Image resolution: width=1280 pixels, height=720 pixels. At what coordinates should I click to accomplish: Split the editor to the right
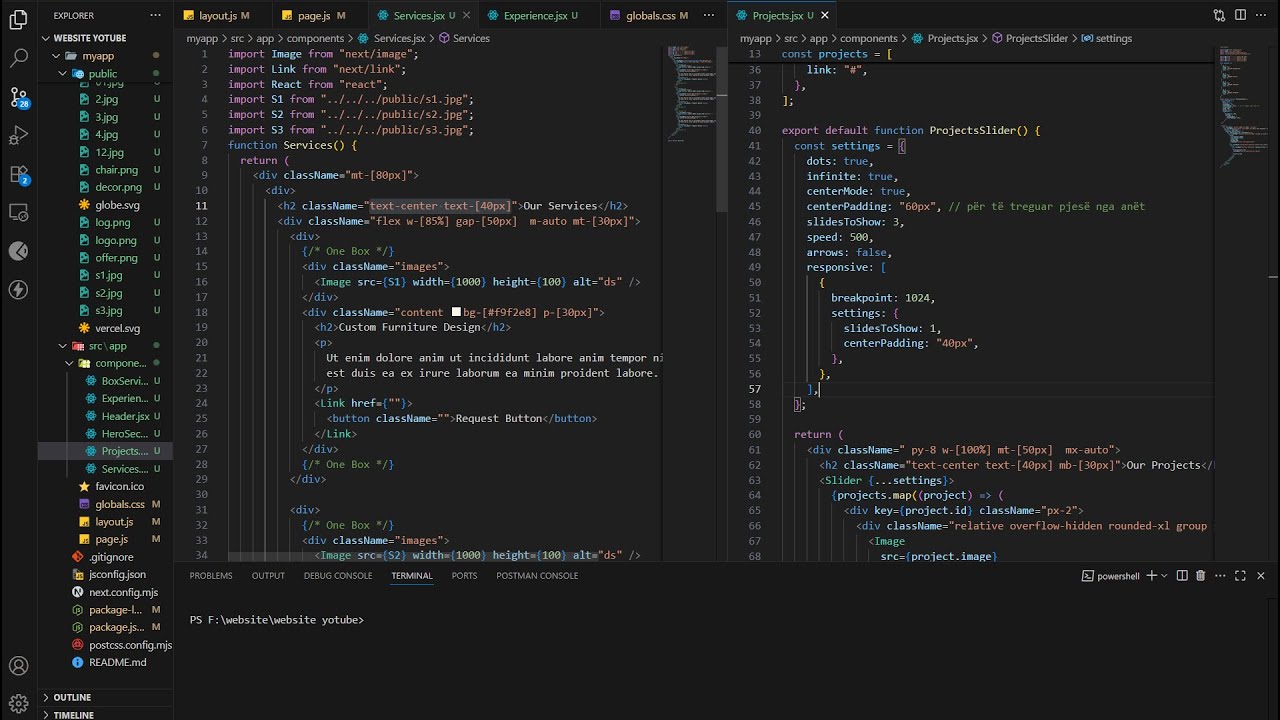(1240, 16)
